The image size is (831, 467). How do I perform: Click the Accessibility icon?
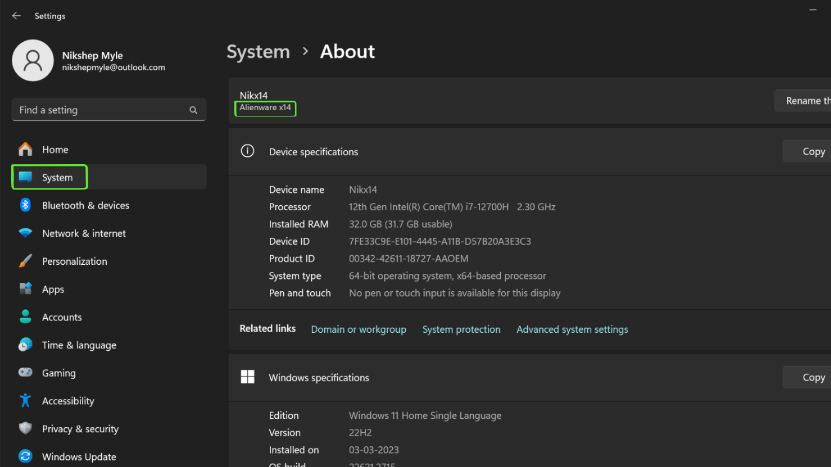[x=25, y=401]
